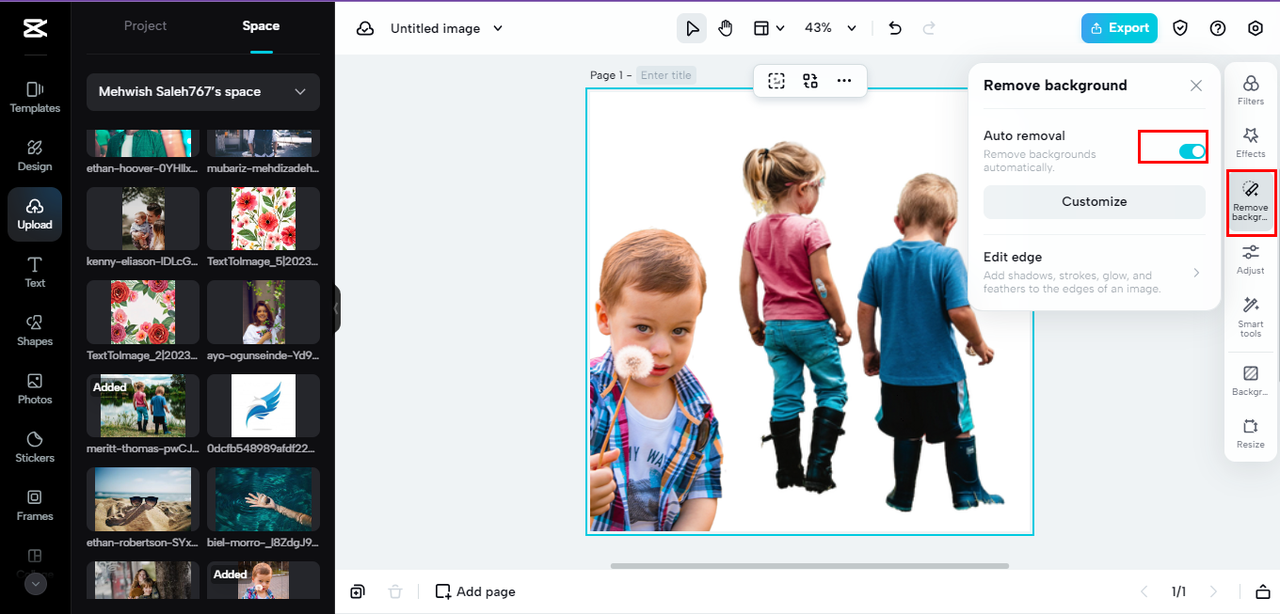This screenshot has height=614, width=1280.
Task: Open the Templates panel
Action: click(x=35, y=97)
